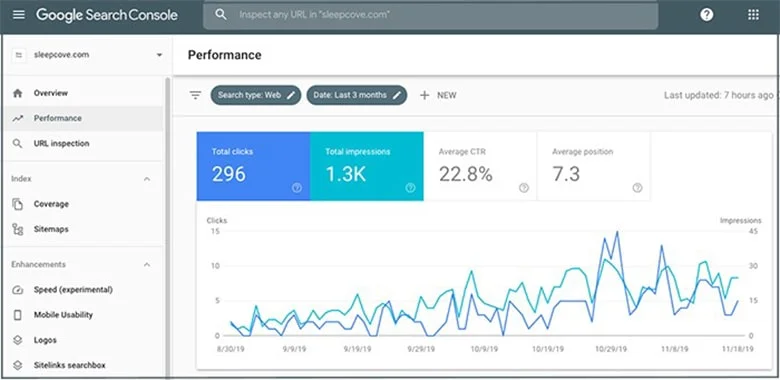
Task: Open Mobile Usability report
Action: [x=83, y=315]
